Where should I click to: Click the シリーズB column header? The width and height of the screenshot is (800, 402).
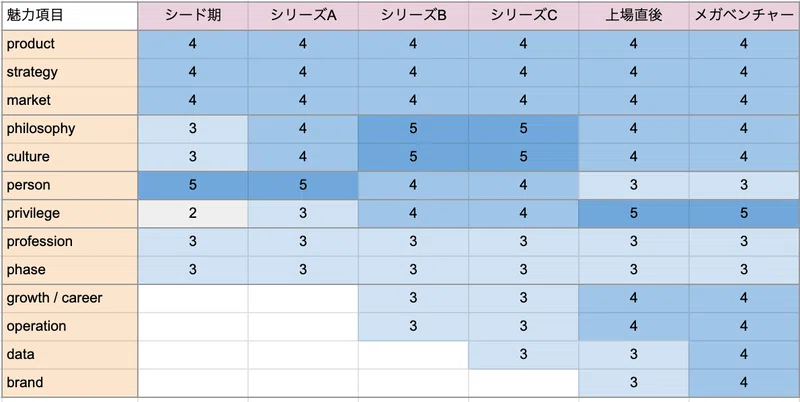[x=413, y=15]
